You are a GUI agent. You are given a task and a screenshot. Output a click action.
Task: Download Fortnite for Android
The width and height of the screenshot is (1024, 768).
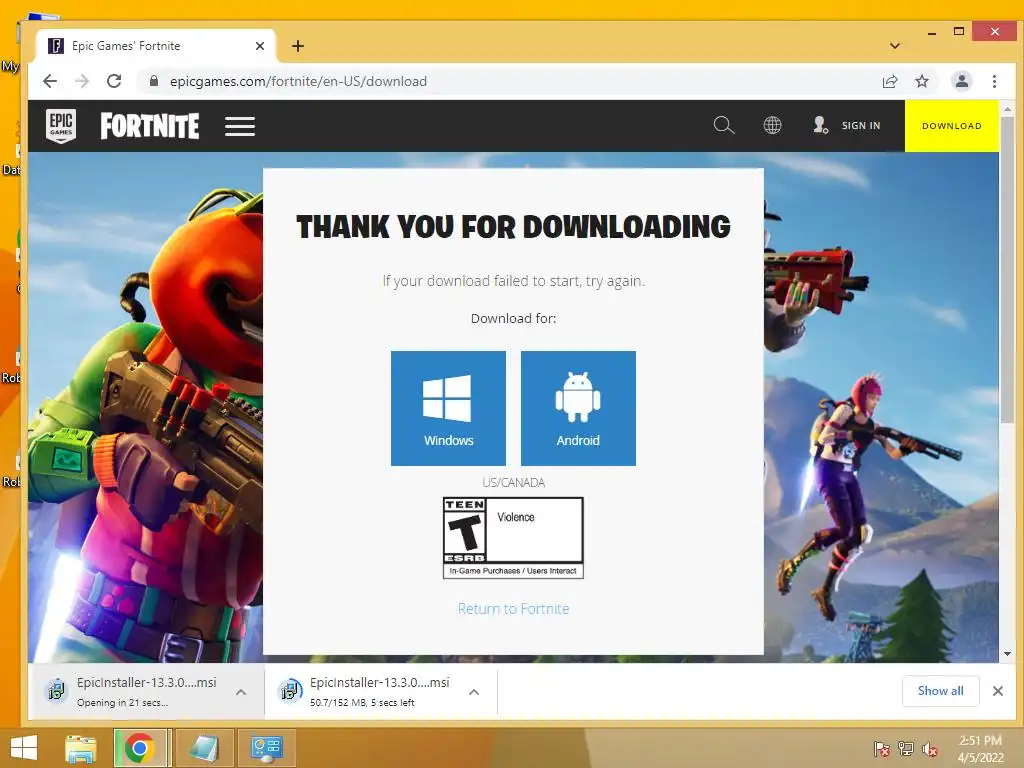tap(578, 408)
